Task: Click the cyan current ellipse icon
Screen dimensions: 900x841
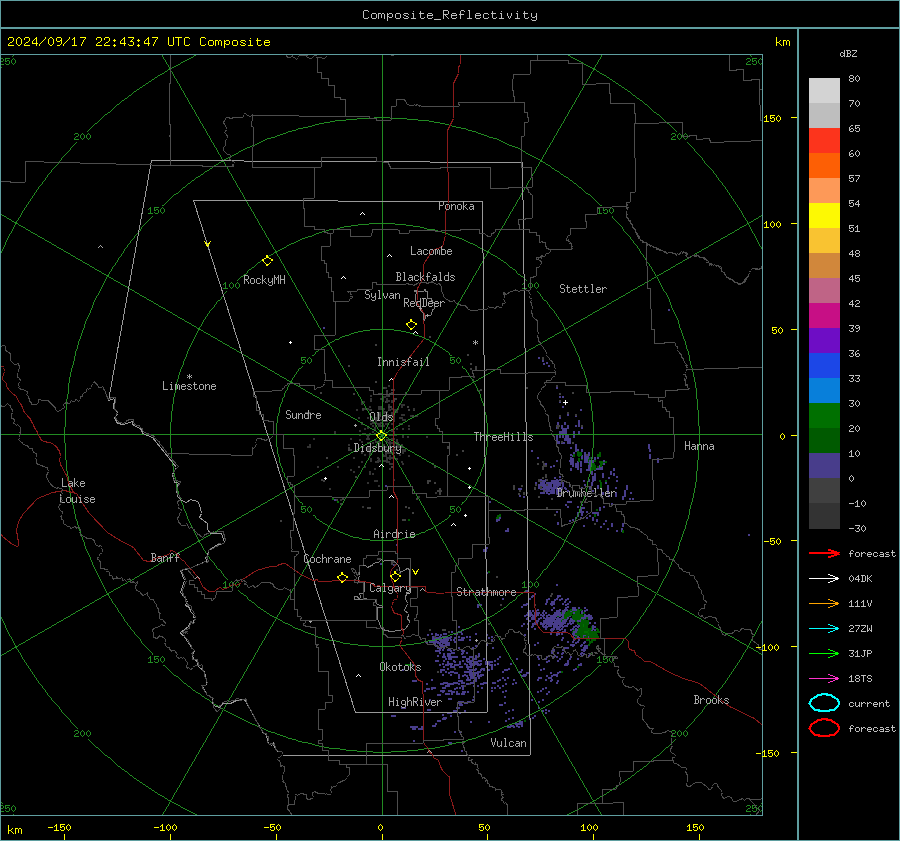Action: click(x=824, y=703)
